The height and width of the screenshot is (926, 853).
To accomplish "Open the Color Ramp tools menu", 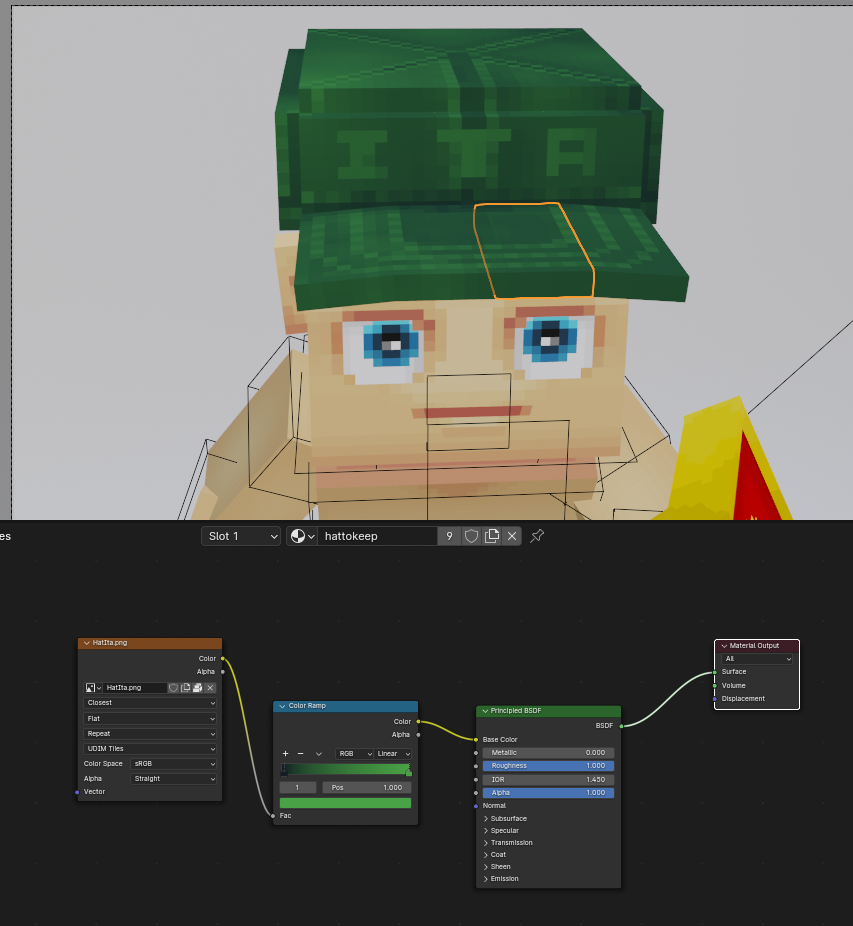I will click(x=319, y=754).
